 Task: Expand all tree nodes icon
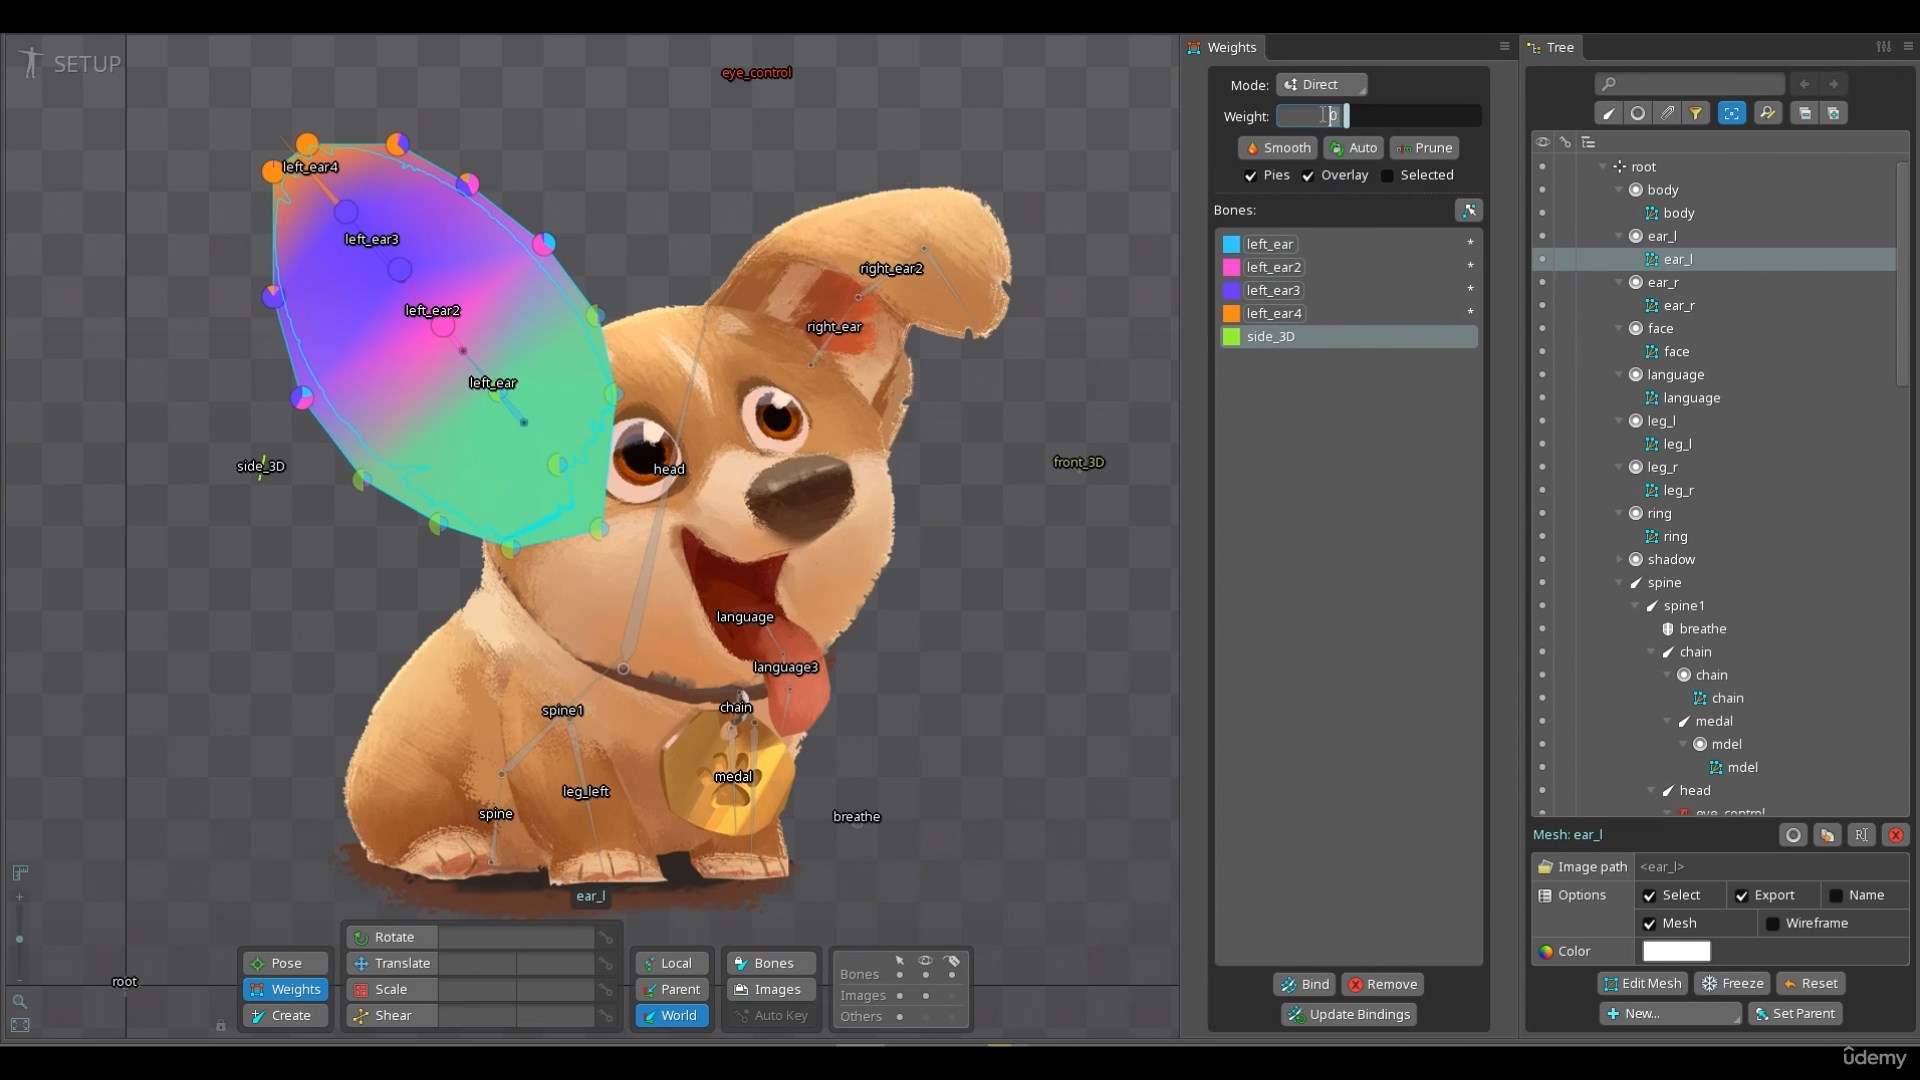pyautogui.click(x=1834, y=113)
